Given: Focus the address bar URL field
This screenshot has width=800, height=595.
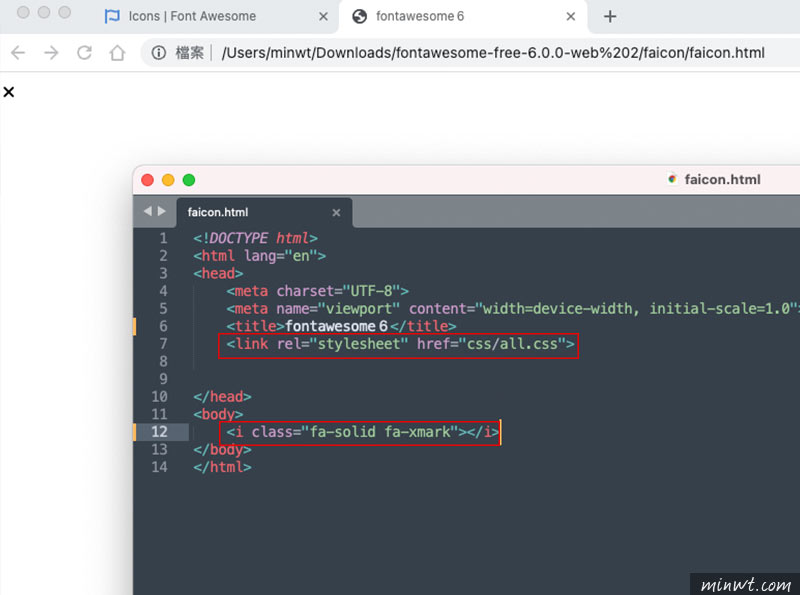Looking at the screenshot, I should (493, 53).
